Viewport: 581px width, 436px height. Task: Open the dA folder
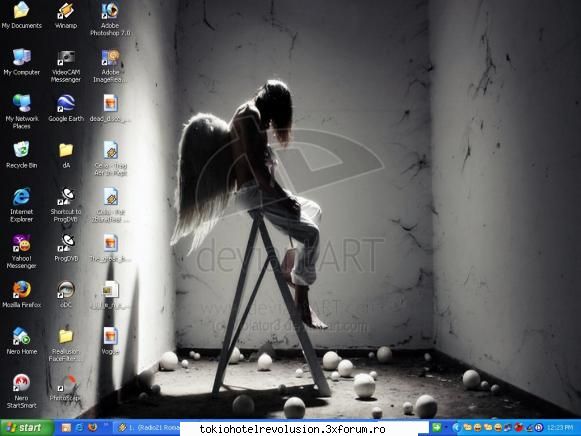(66, 156)
